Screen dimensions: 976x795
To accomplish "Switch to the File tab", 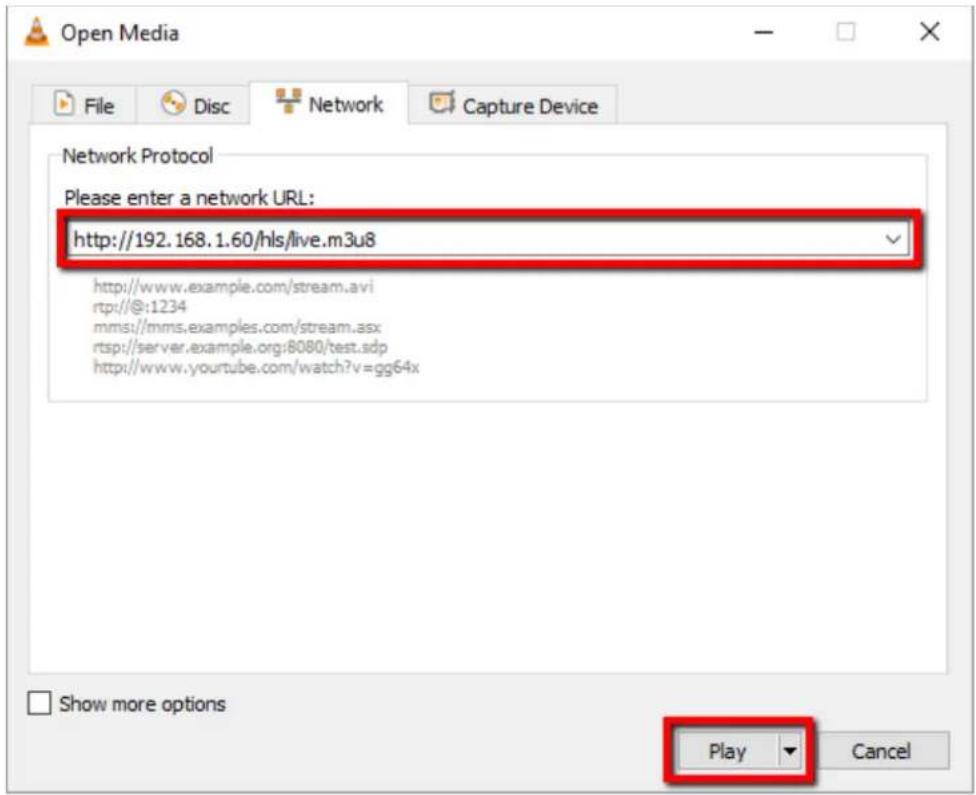I will (x=83, y=105).
